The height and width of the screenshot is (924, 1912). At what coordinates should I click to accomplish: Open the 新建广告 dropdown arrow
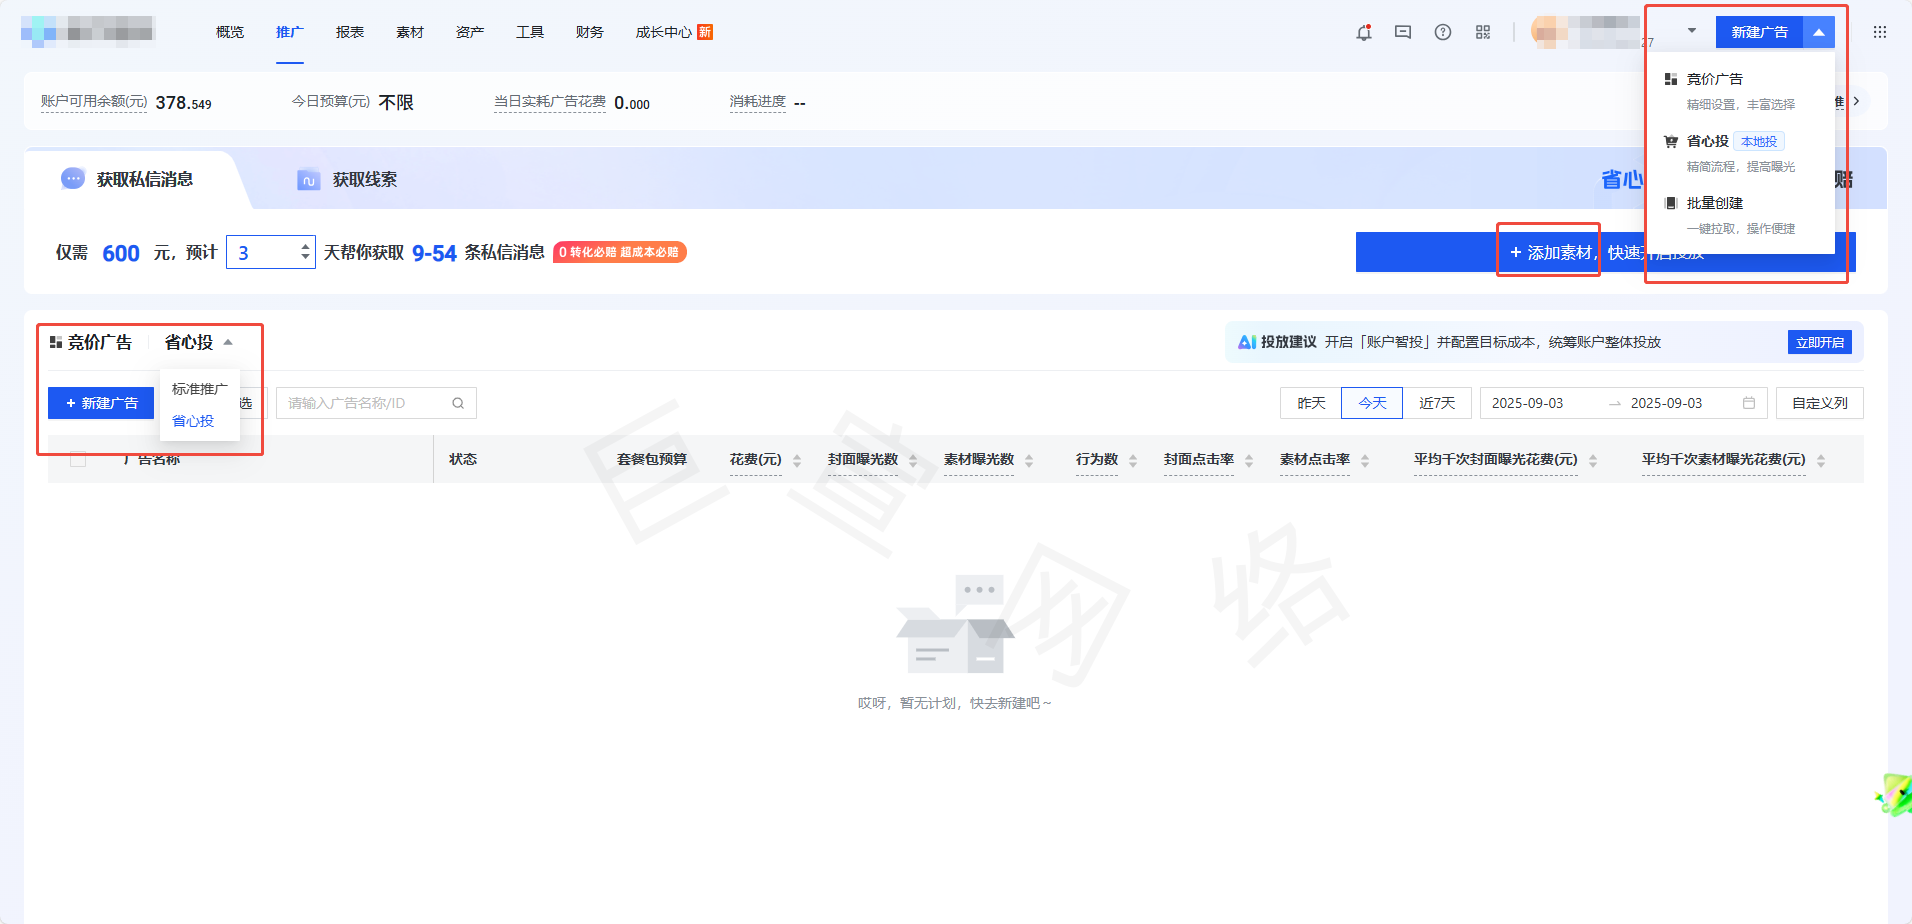click(1818, 32)
